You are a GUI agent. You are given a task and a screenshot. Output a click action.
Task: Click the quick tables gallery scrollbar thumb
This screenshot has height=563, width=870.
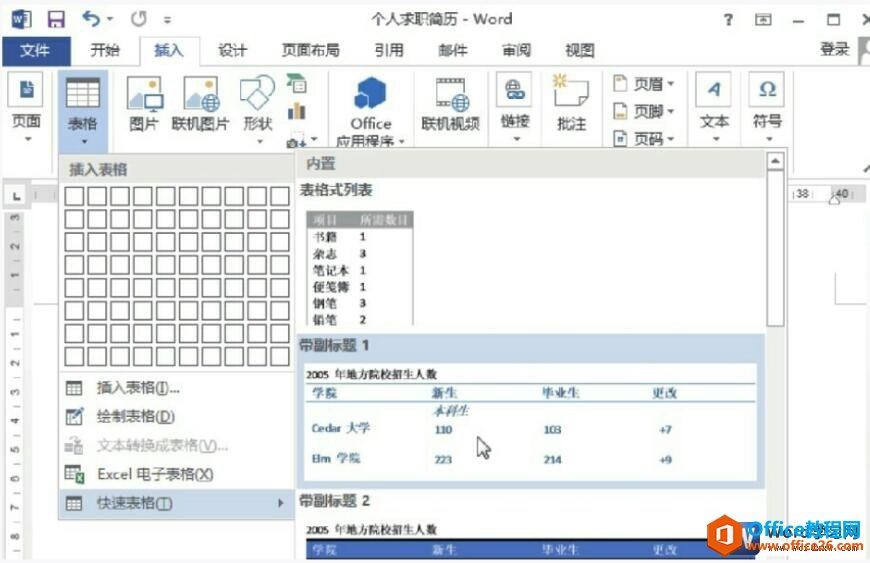(775, 248)
